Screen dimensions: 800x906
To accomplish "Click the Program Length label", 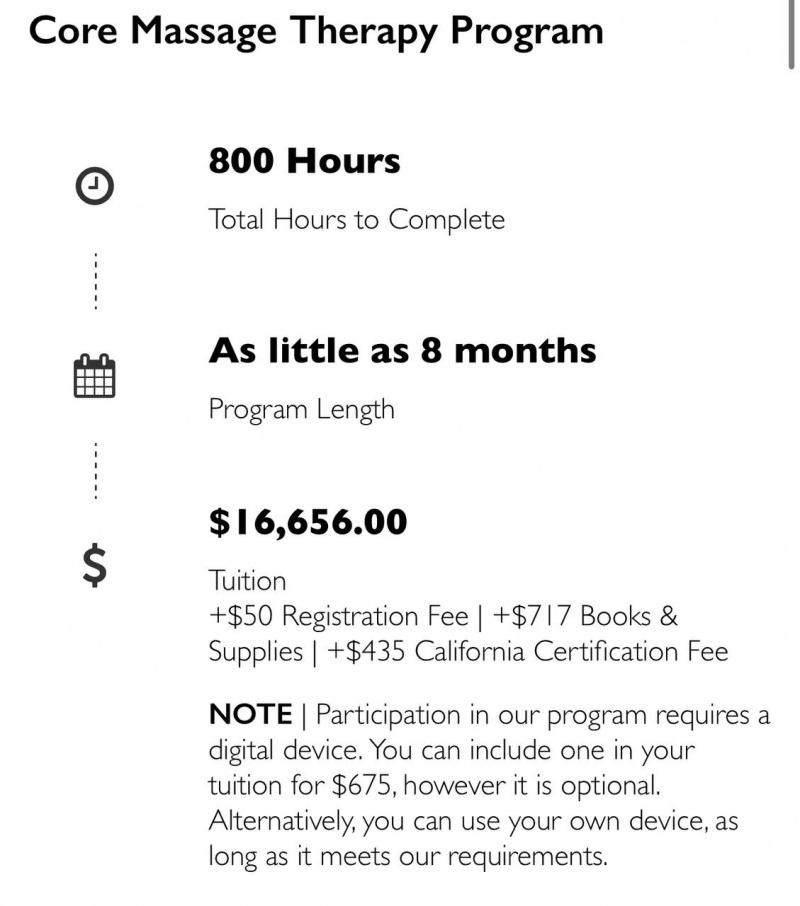I will coord(301,409).
